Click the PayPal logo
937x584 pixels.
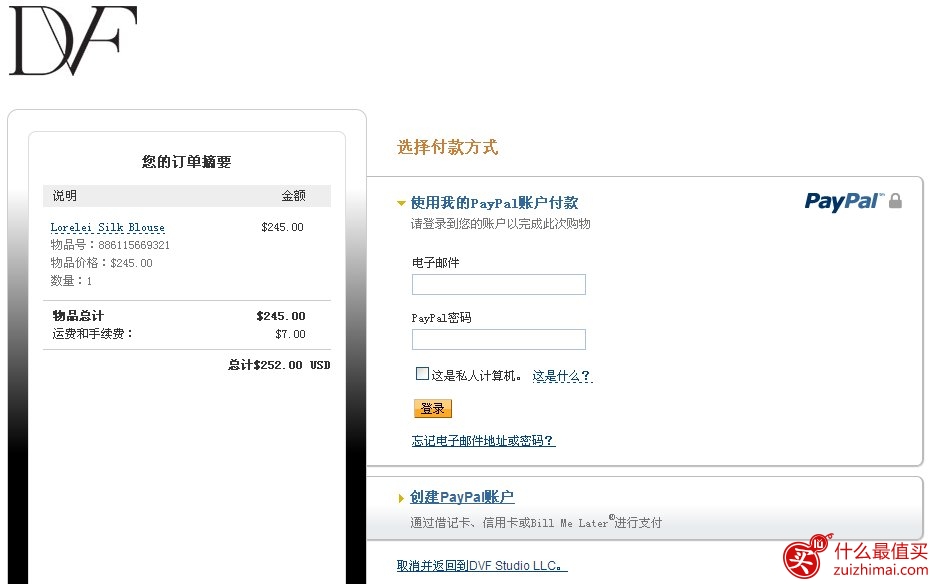coord(844,201)
